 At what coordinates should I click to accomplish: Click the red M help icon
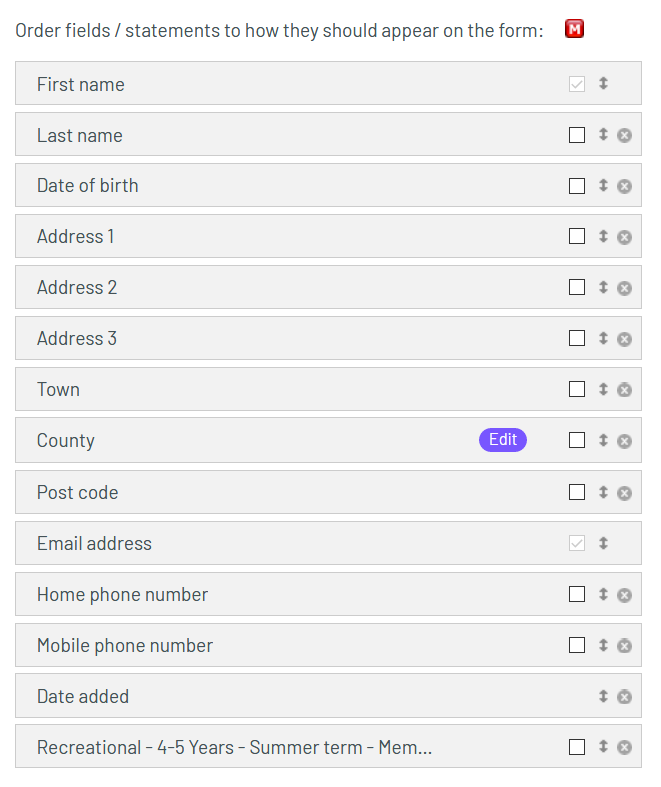coord(574,29)
